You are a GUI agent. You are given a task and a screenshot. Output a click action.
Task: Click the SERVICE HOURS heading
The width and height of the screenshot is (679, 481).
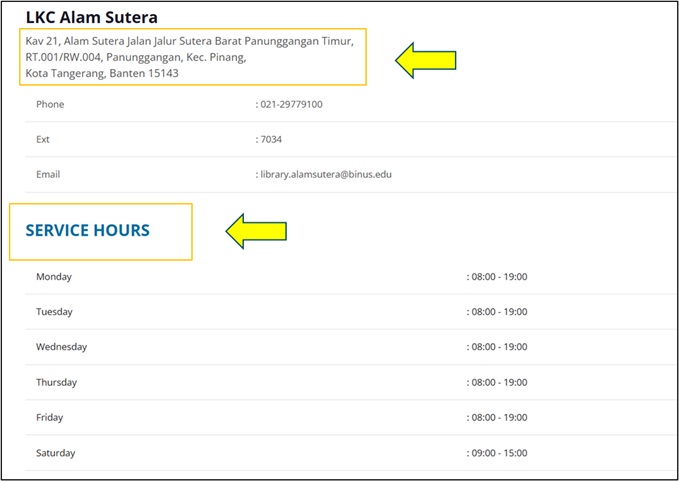click(x=88, y=231)
